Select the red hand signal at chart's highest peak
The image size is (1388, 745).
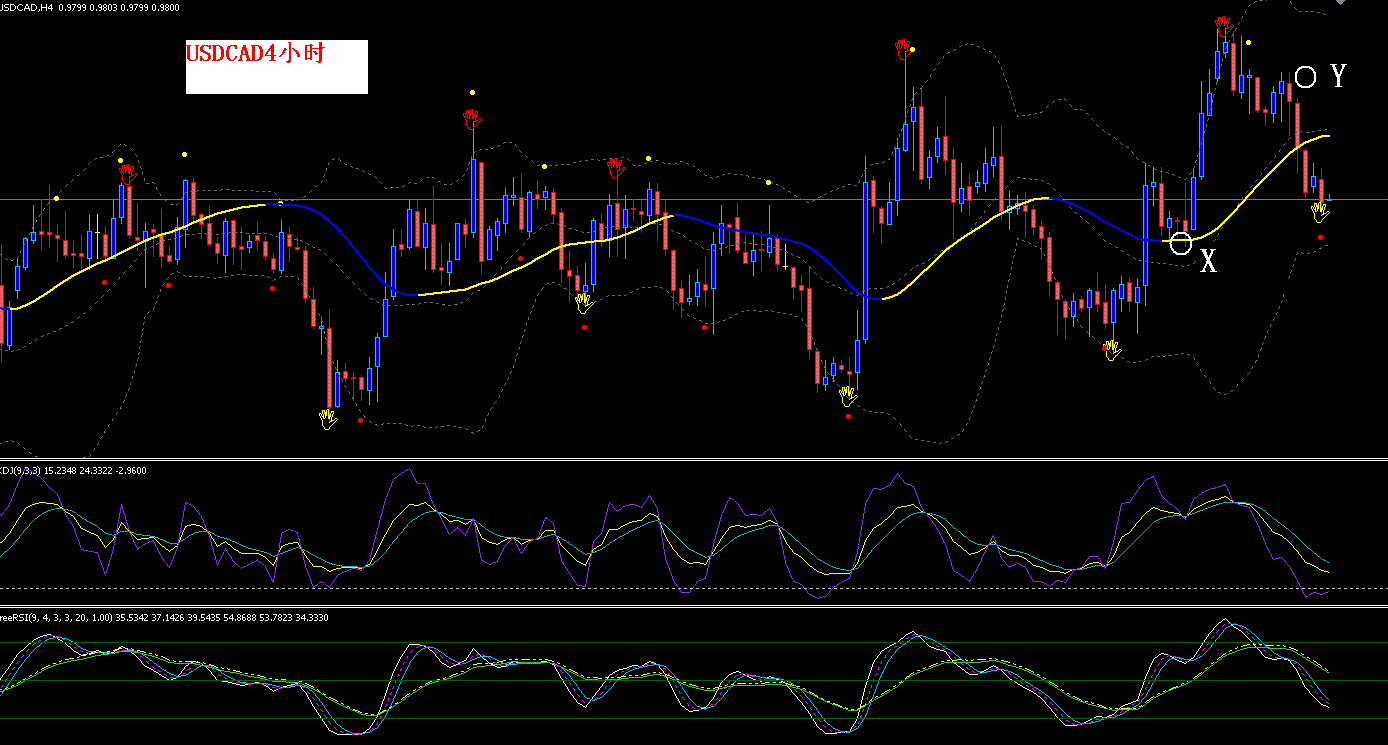pyautogui.click(x=1222, y=25)
